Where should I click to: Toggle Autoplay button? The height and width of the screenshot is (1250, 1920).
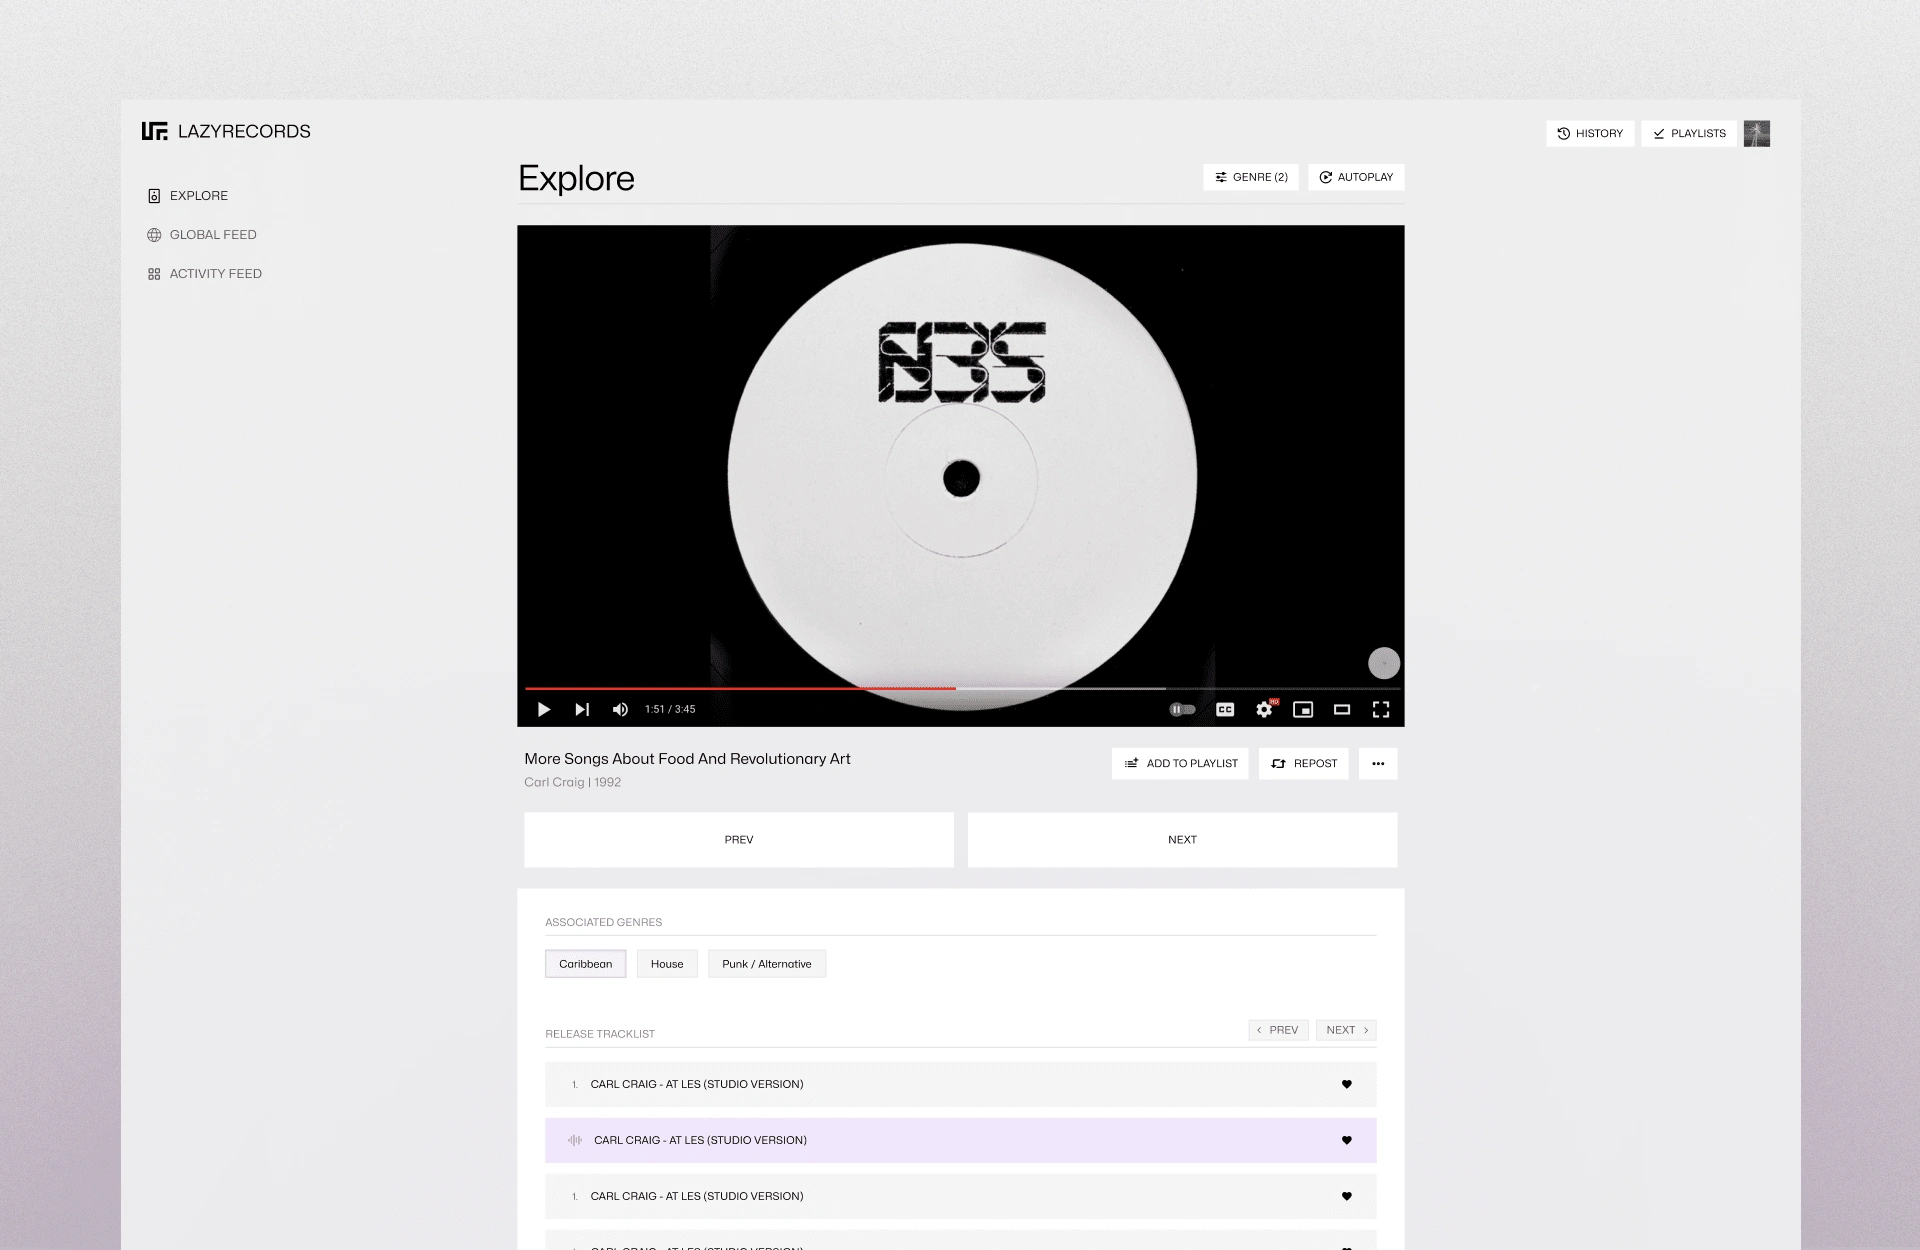(x=1356, y=177)
